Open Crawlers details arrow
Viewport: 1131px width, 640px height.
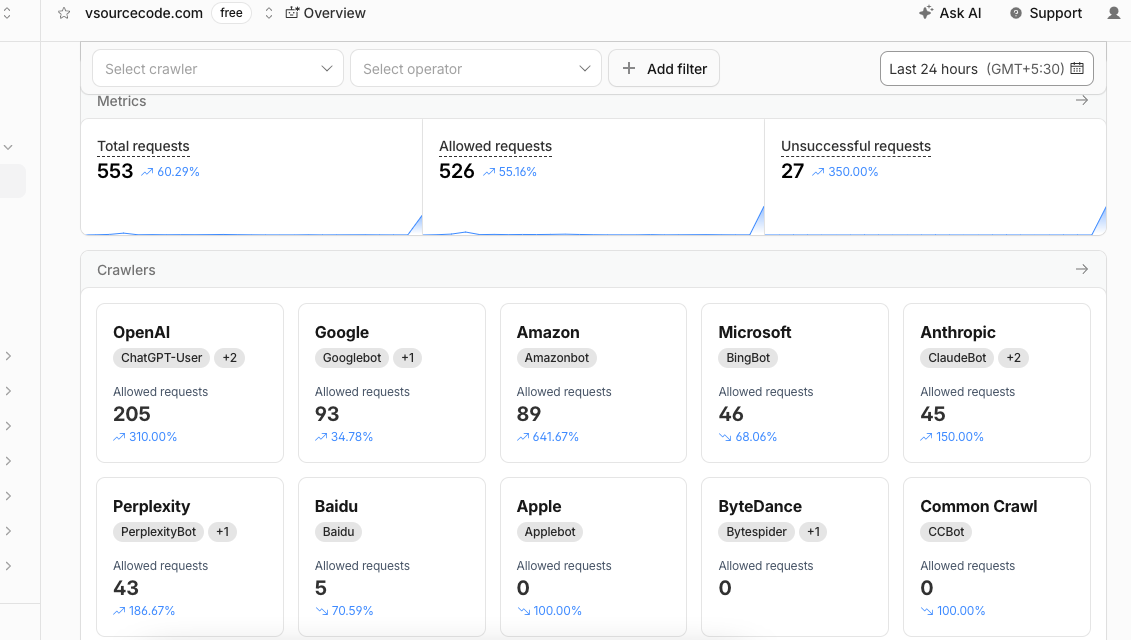(x=1082, y=269)
